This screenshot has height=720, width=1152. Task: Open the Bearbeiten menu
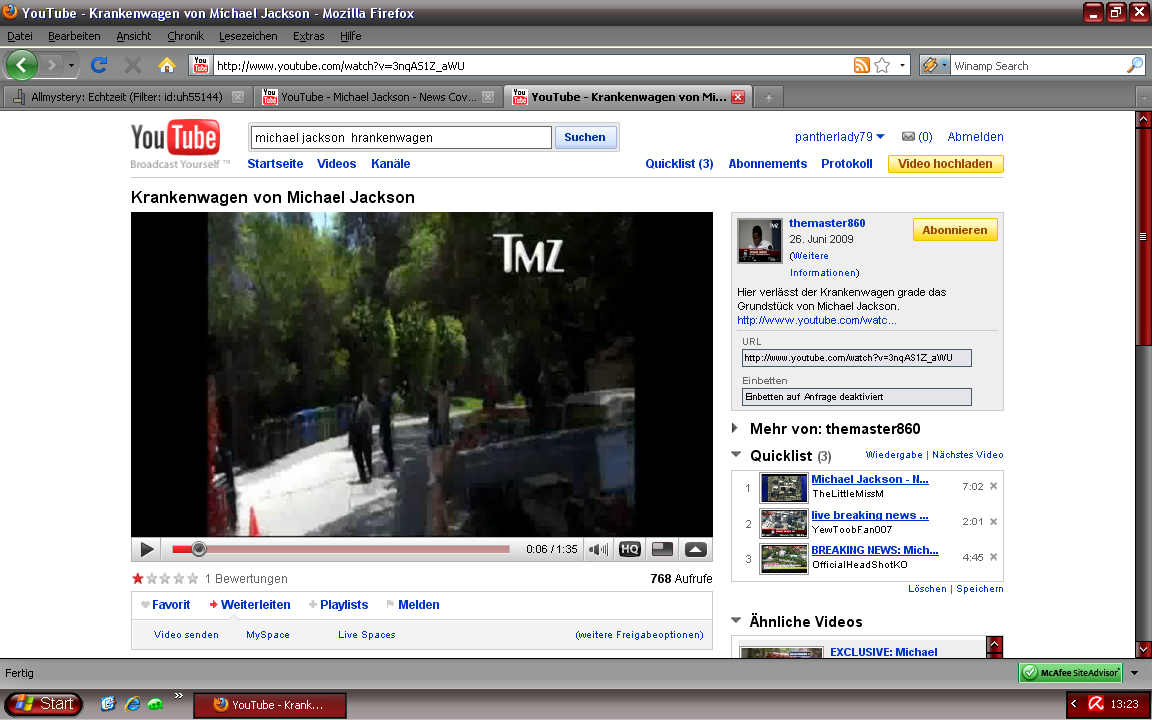click(74, 36)
